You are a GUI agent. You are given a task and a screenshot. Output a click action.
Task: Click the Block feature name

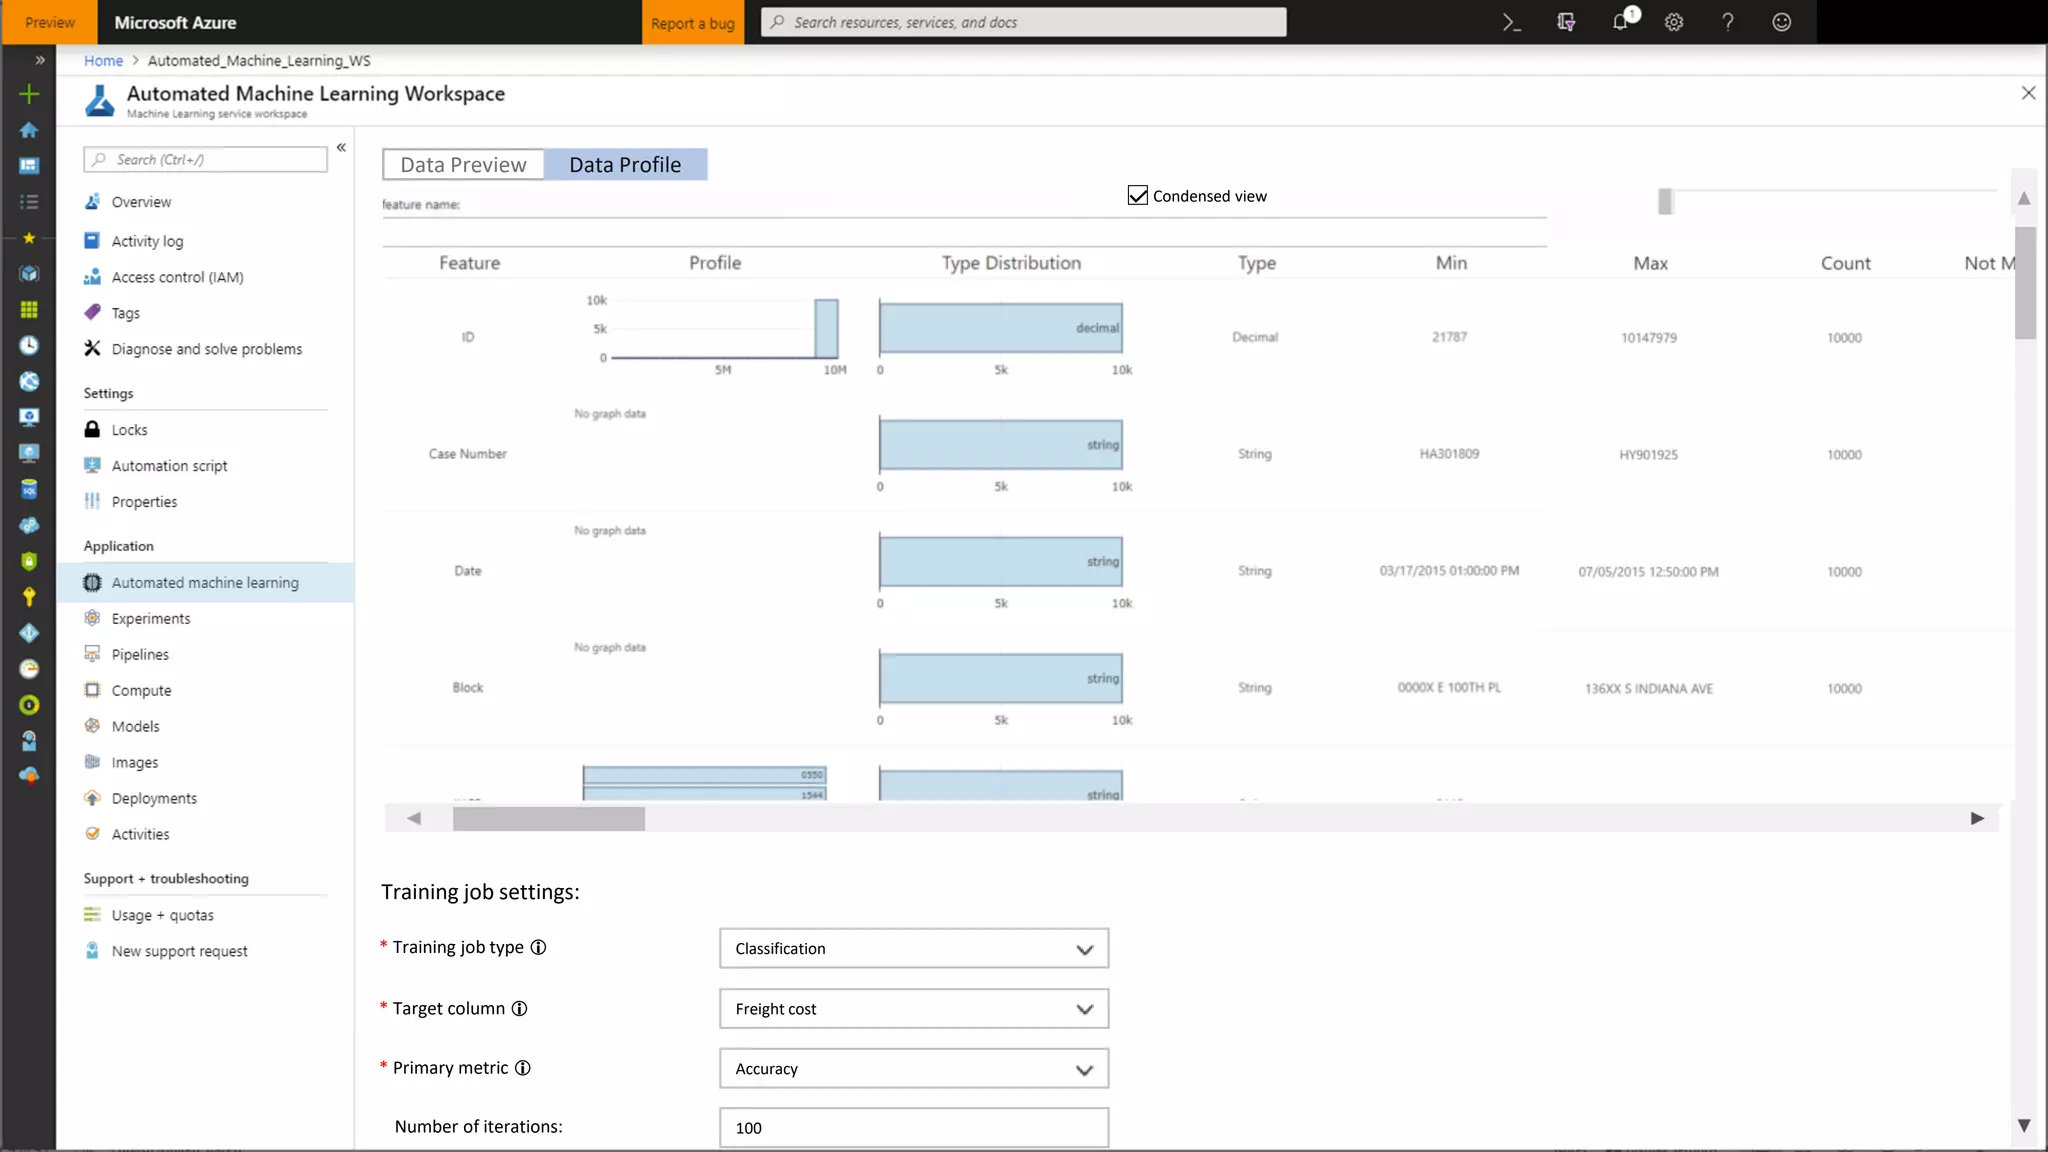click(467, 687)
